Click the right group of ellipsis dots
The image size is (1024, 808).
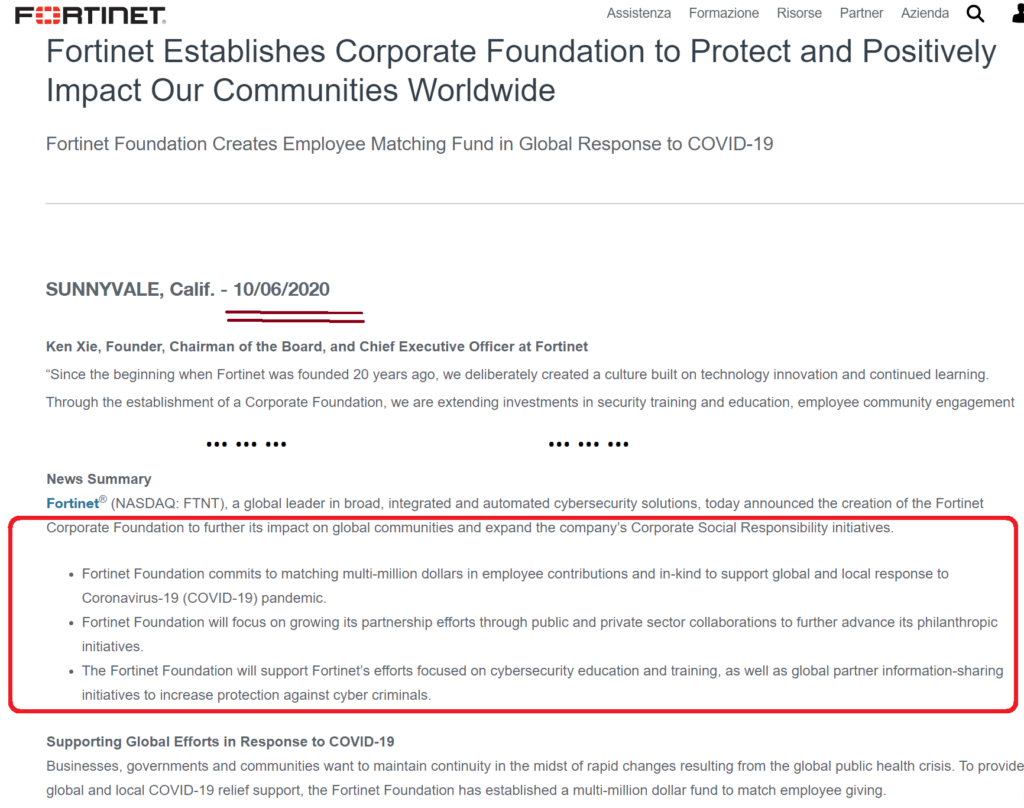(x=588, y=444)
